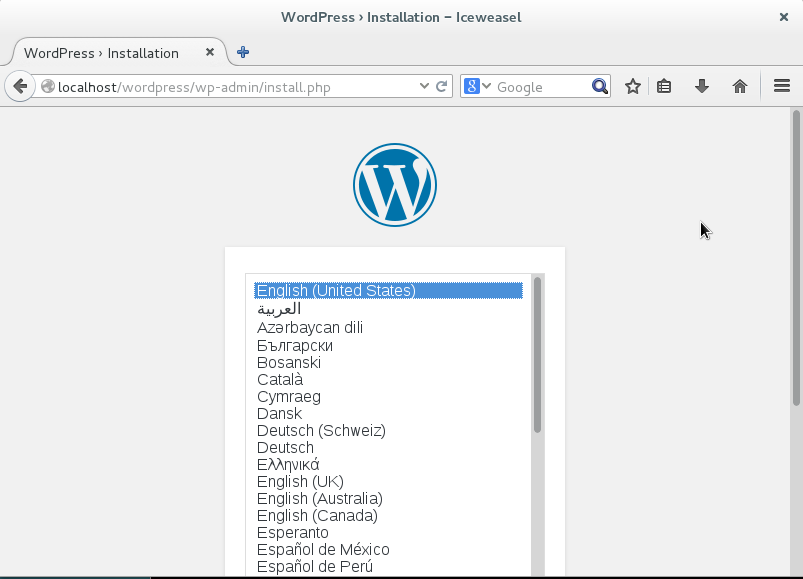Select Български language option
Viewport: 803px width, 579px height.
(389, 346)
